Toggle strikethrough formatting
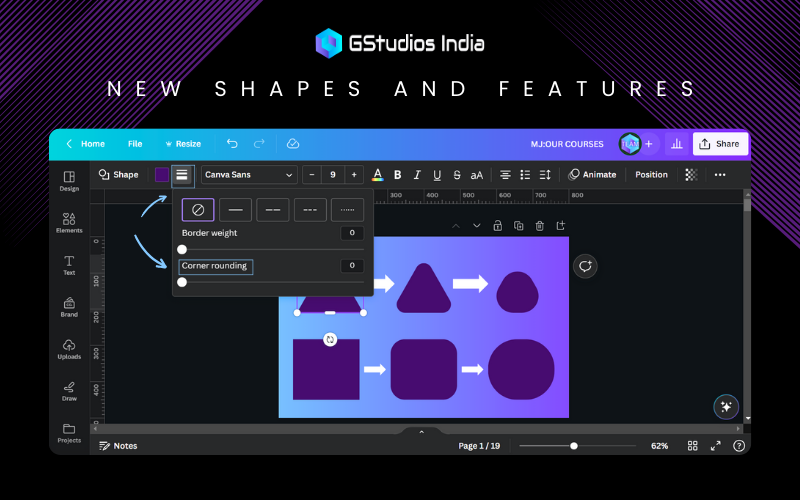The width and height of the screenshot is (800, 500). coord(457,174)
